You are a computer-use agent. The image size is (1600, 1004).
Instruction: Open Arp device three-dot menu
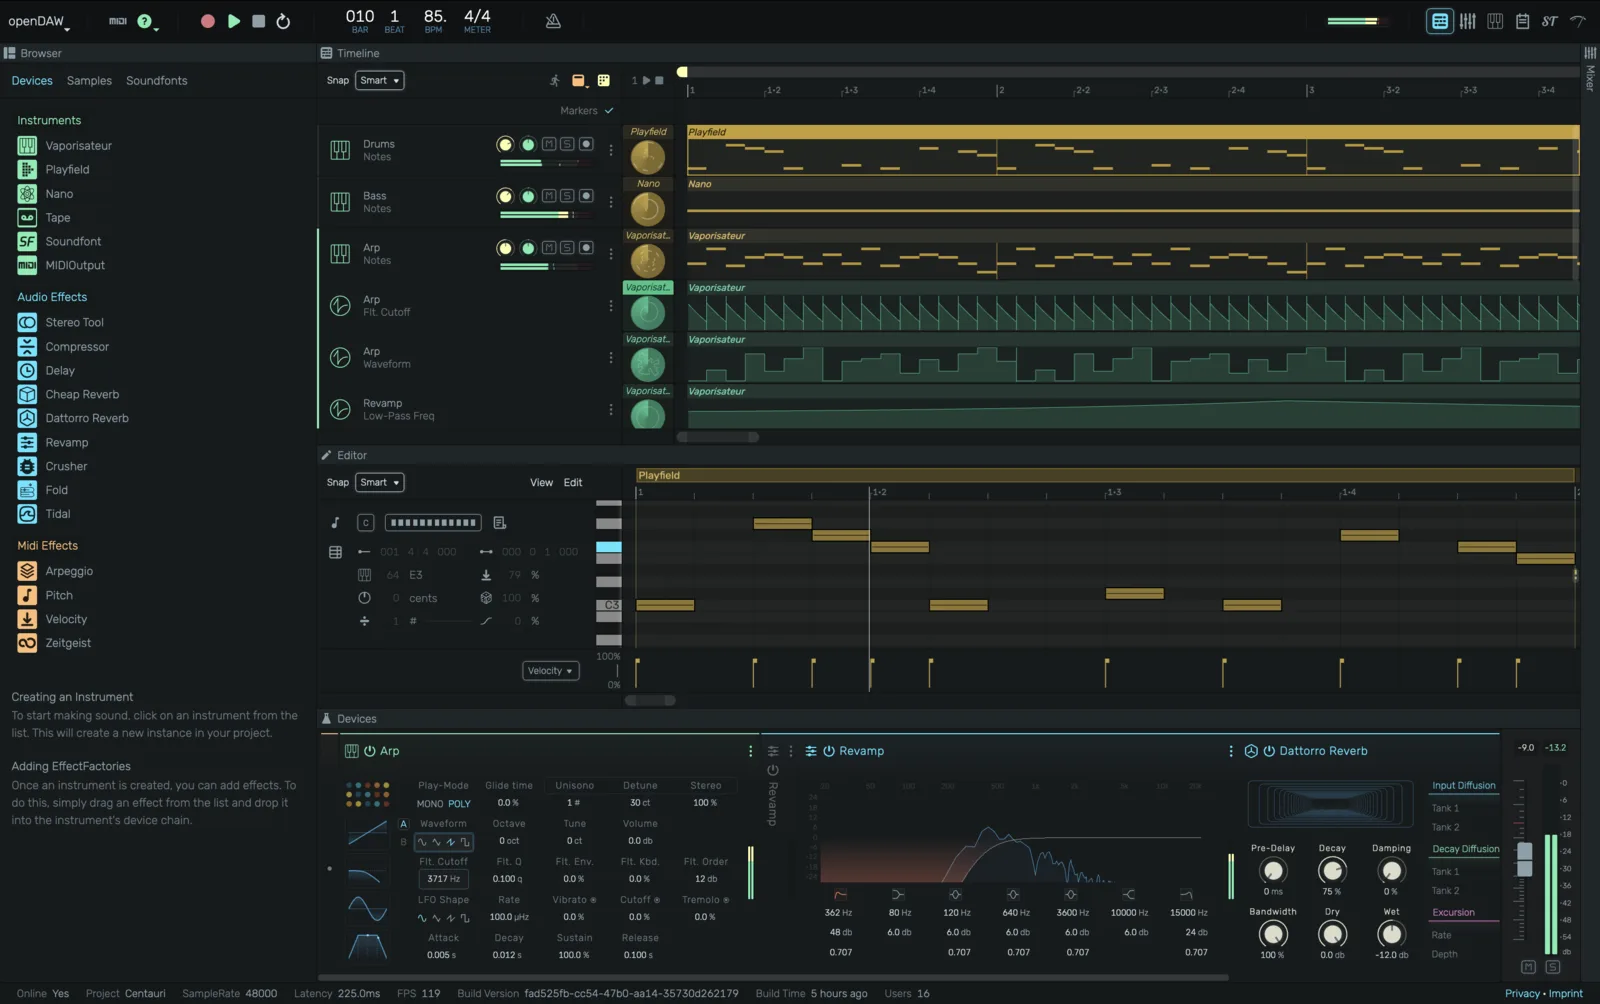click(751, 752)
